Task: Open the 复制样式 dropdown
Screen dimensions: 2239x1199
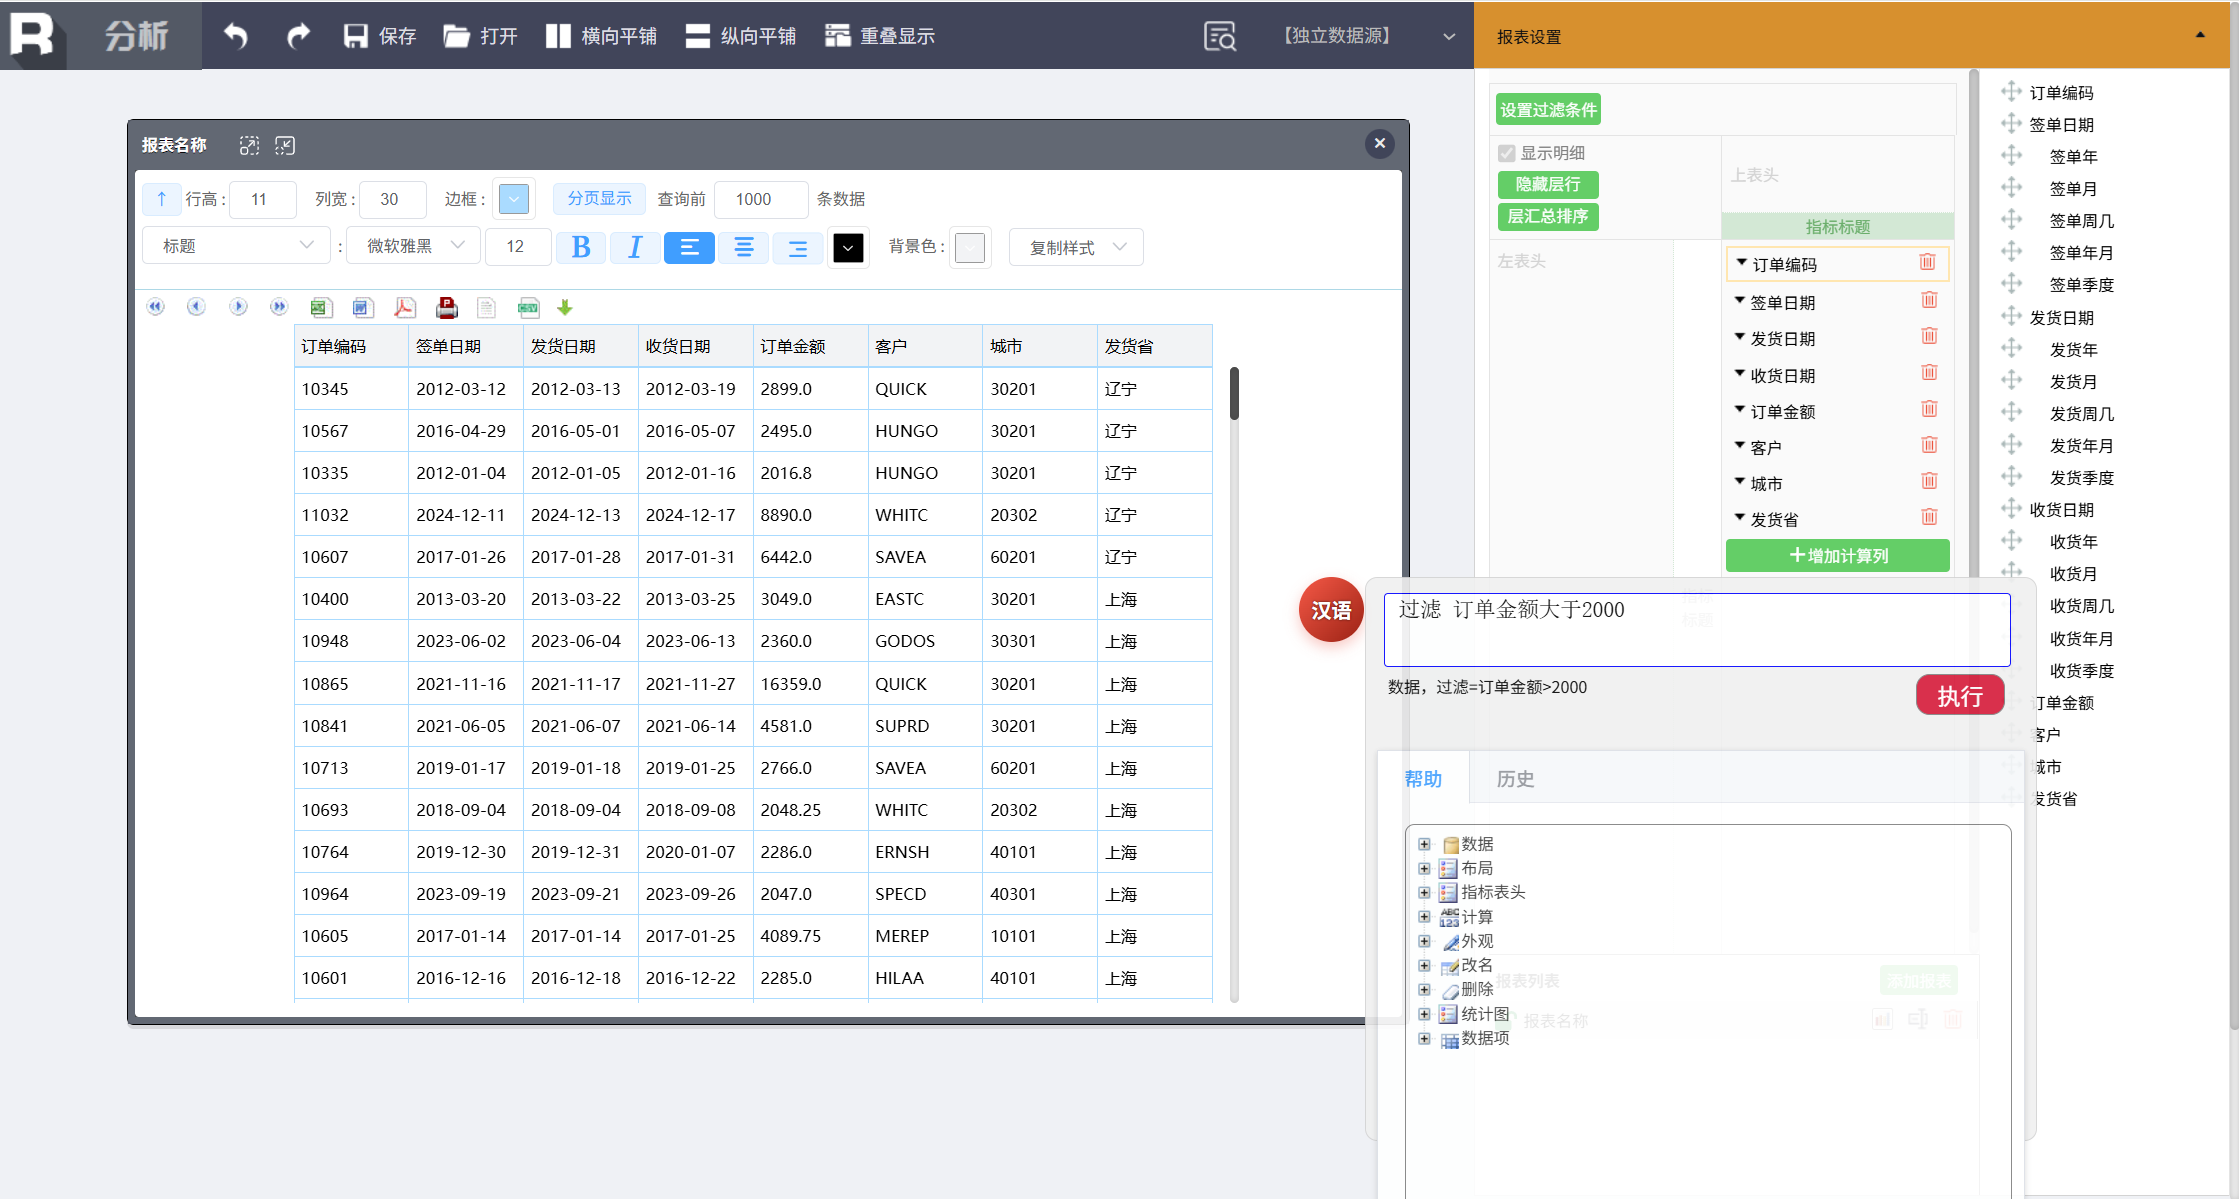Action: pyautogui.click(x=1076, y=247)
